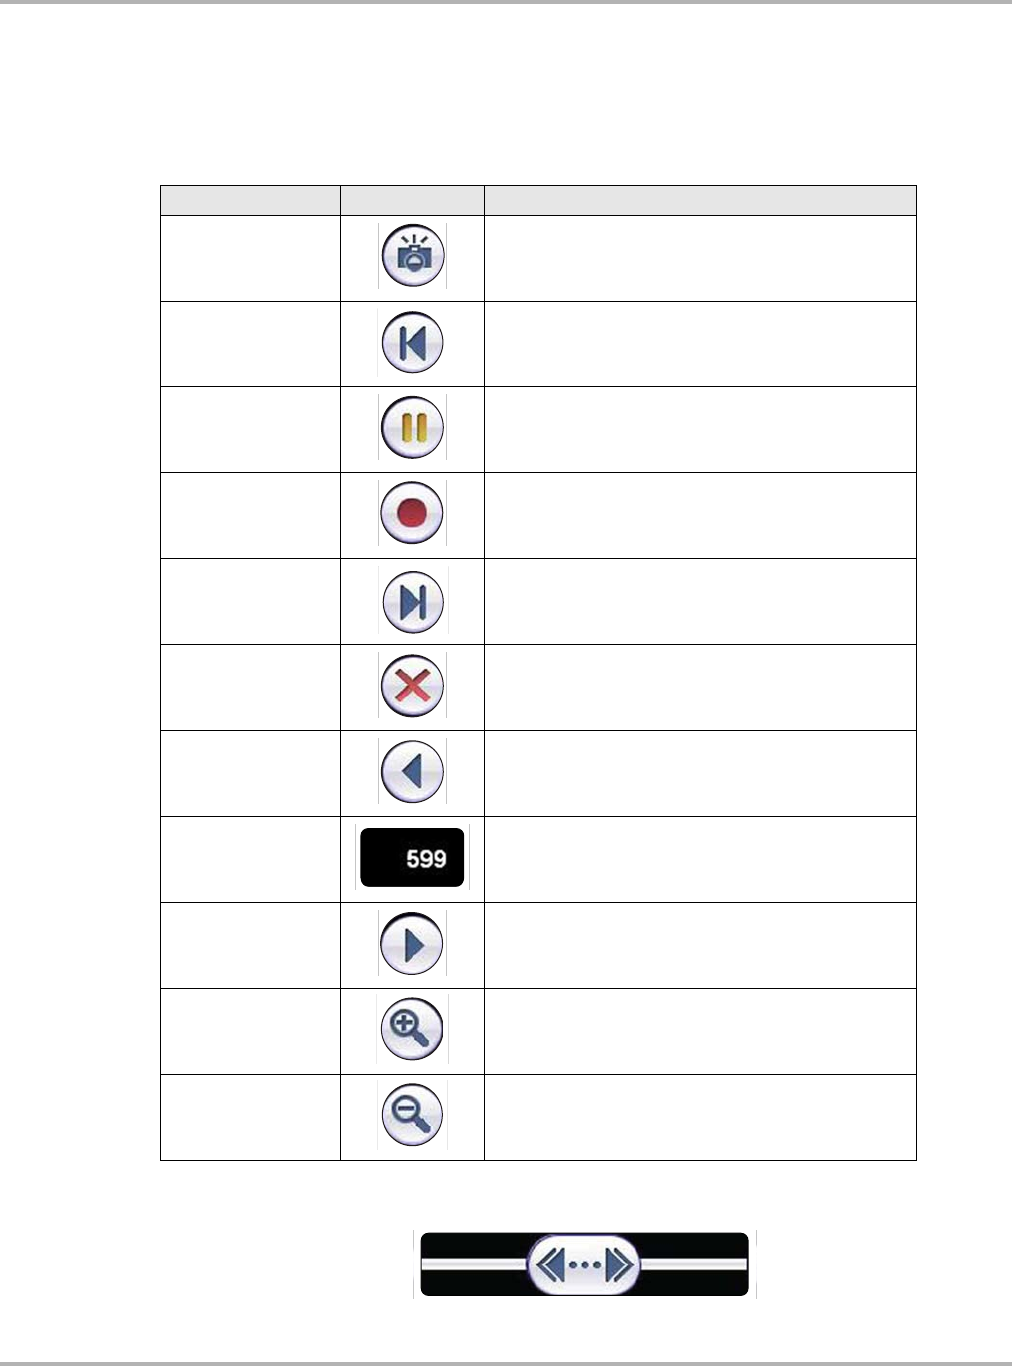Step forward one frame with right triangle
Screen dimensions: 1012x1366
[412, 944]
